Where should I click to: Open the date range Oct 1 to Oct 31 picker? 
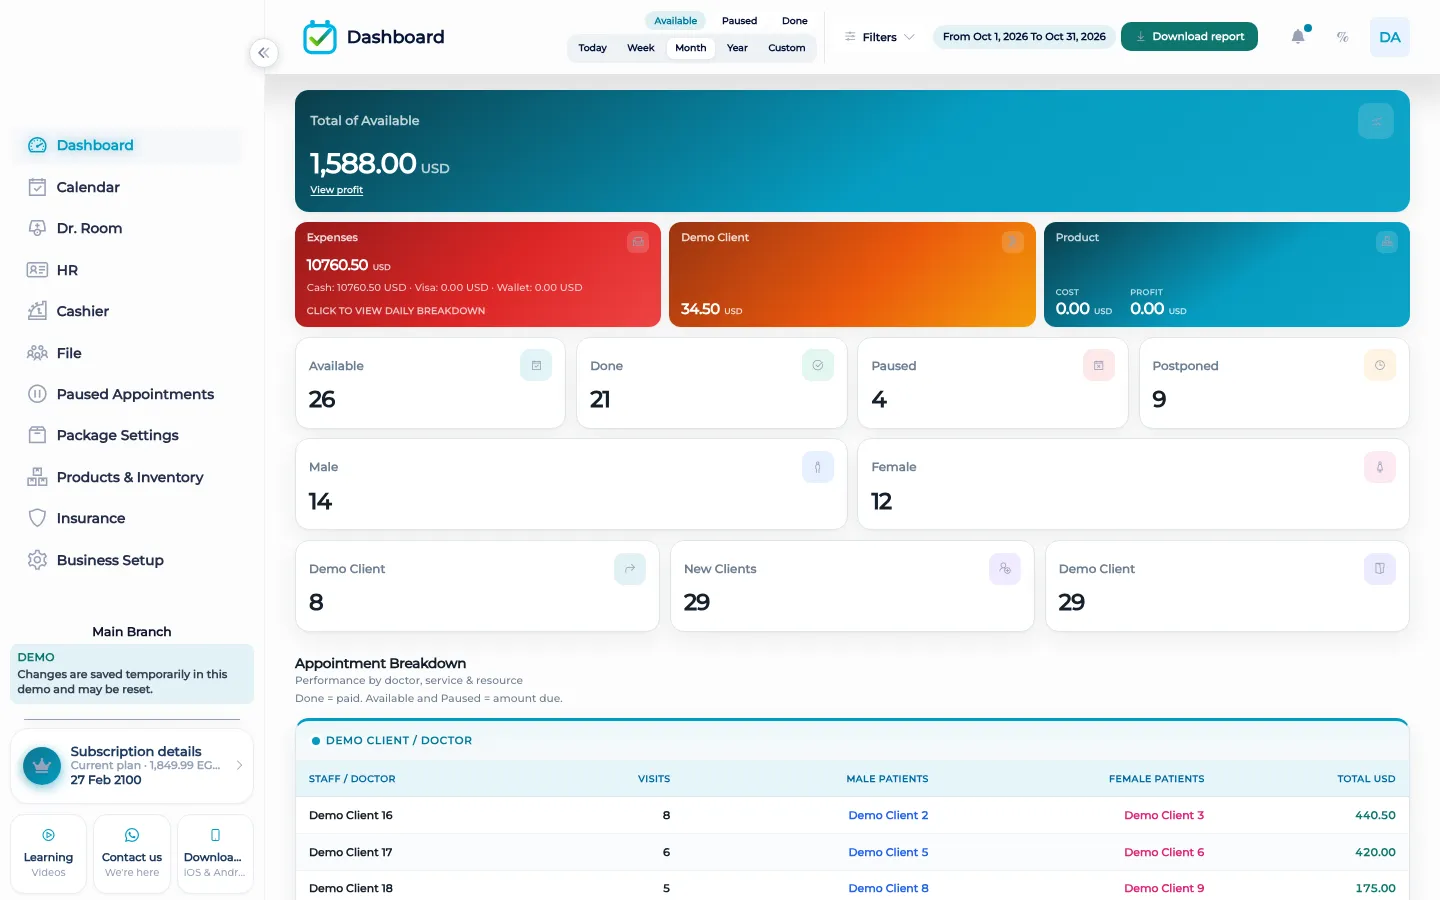pyautogui.click(x=1024, y=37)
